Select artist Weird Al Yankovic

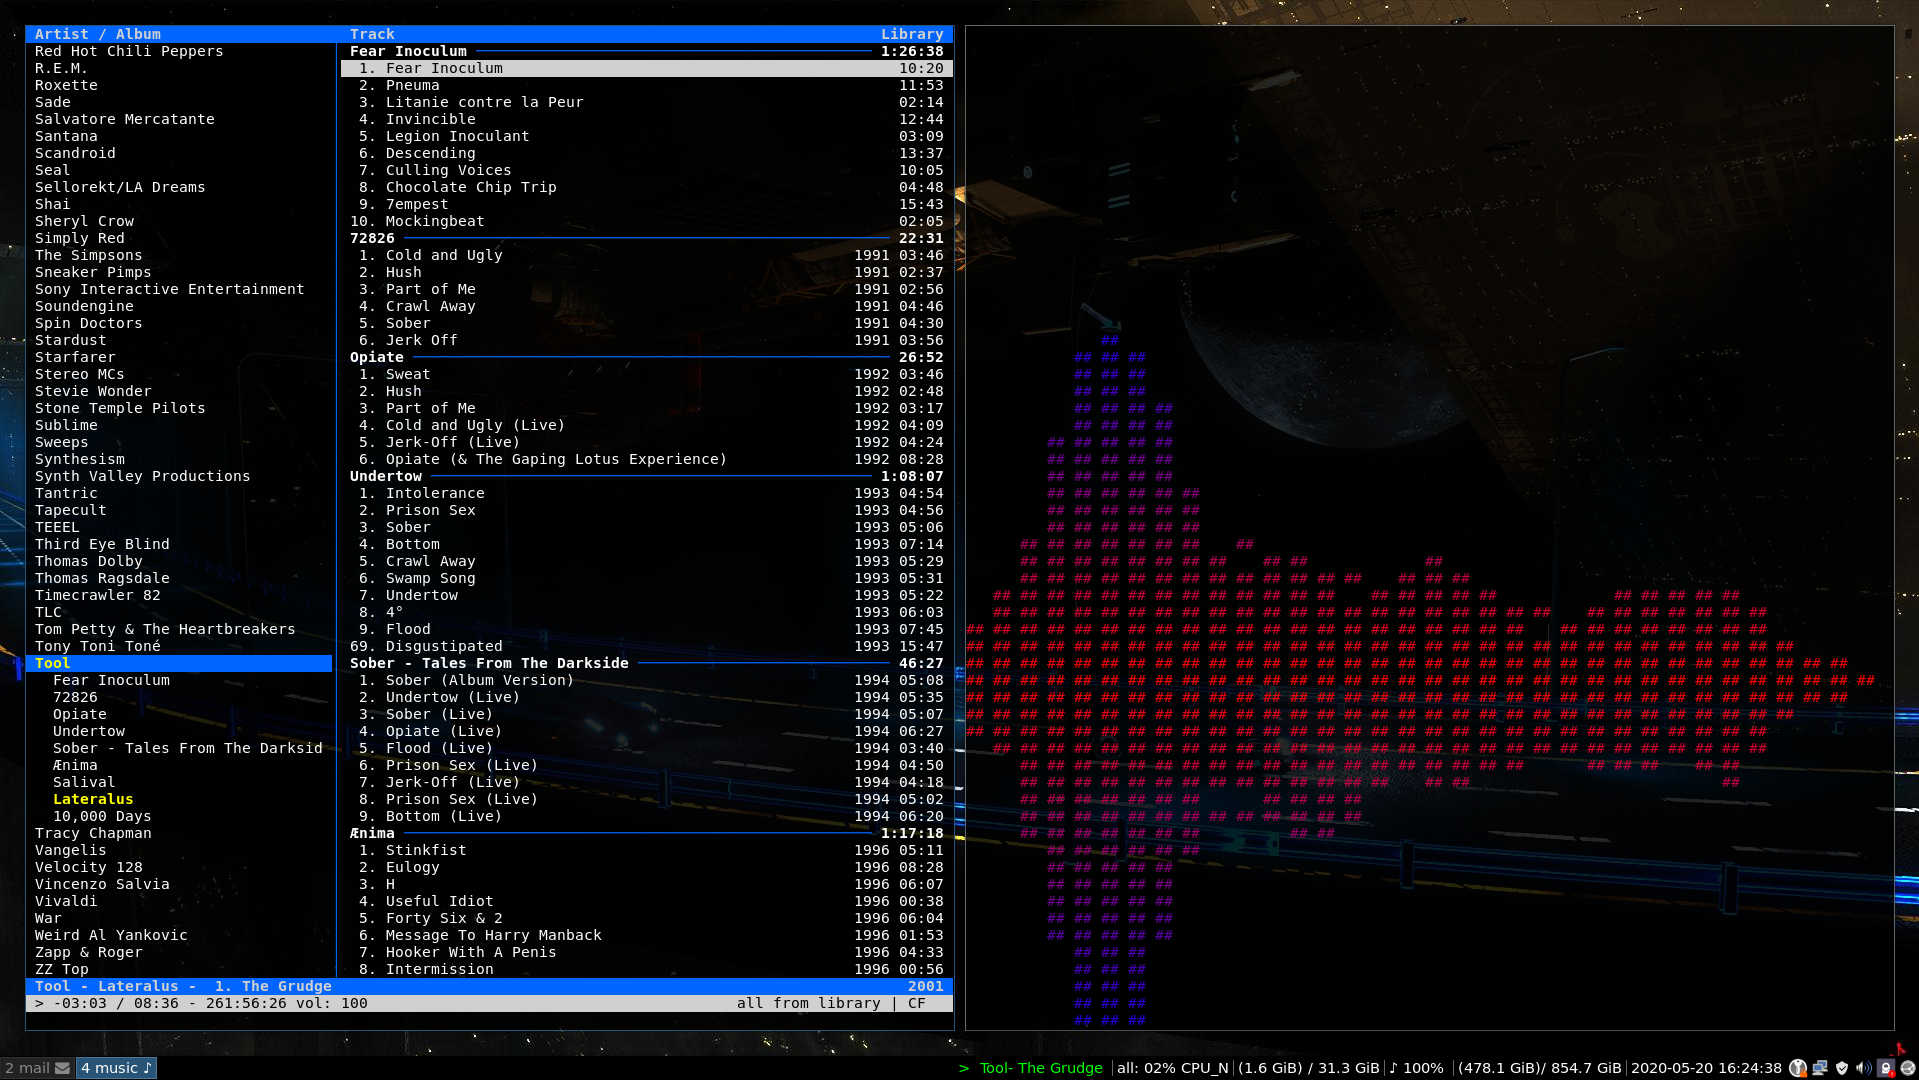111,935
